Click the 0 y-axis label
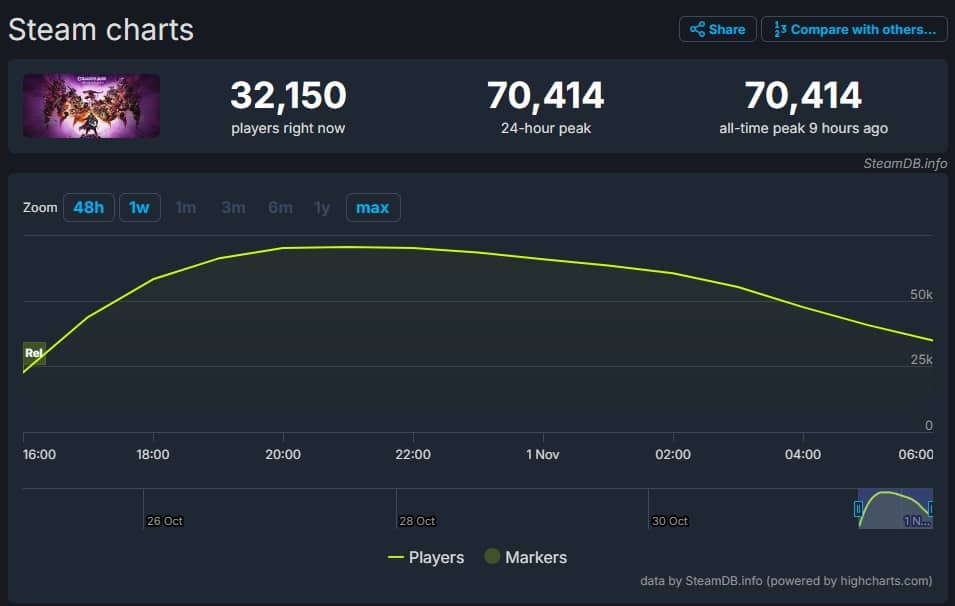The width and height of the screenshot is (955, 606). coord(929,426)
